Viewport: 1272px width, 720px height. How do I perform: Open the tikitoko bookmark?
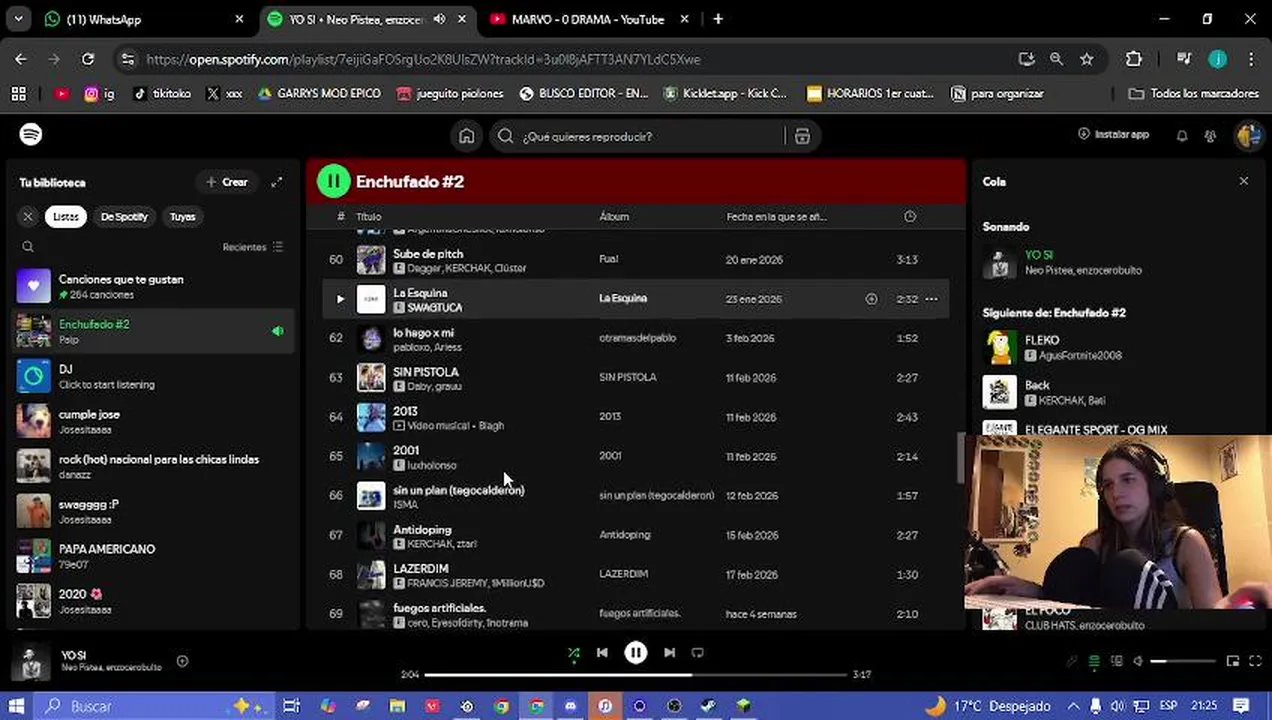(x=162, y=93)
